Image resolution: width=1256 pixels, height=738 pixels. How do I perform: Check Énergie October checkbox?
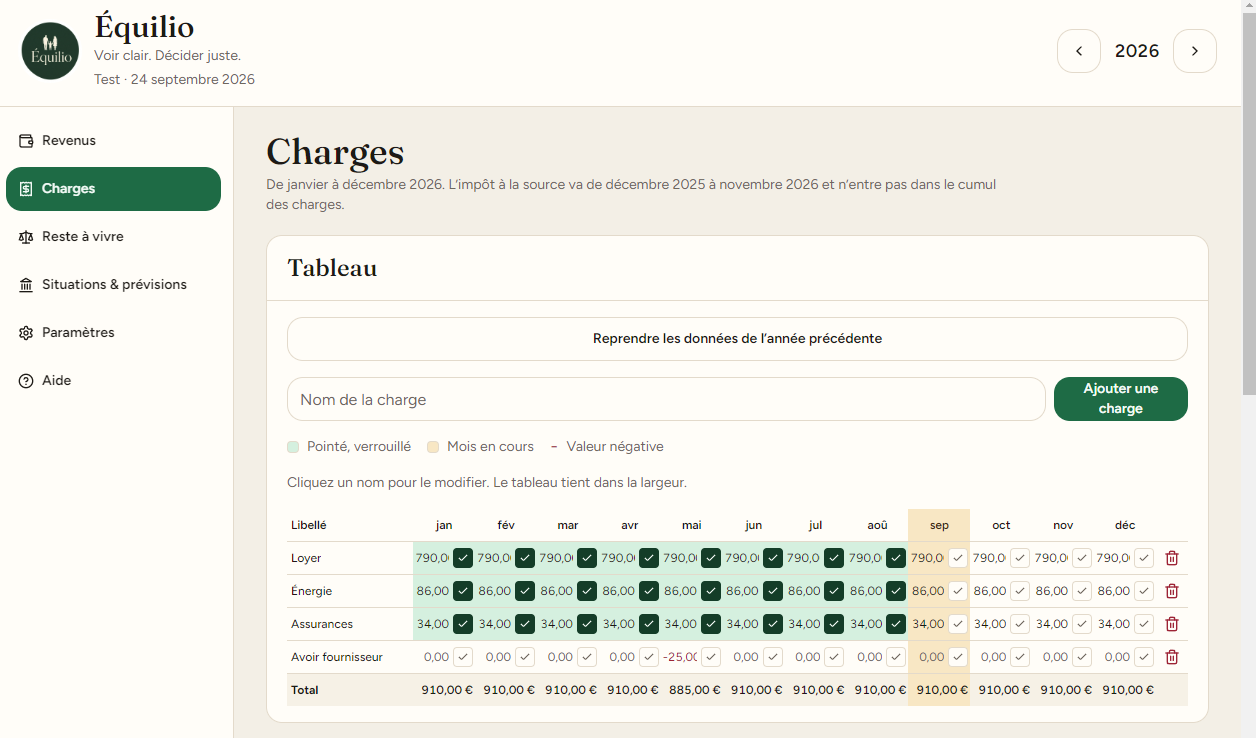[x=1020, y=591]
